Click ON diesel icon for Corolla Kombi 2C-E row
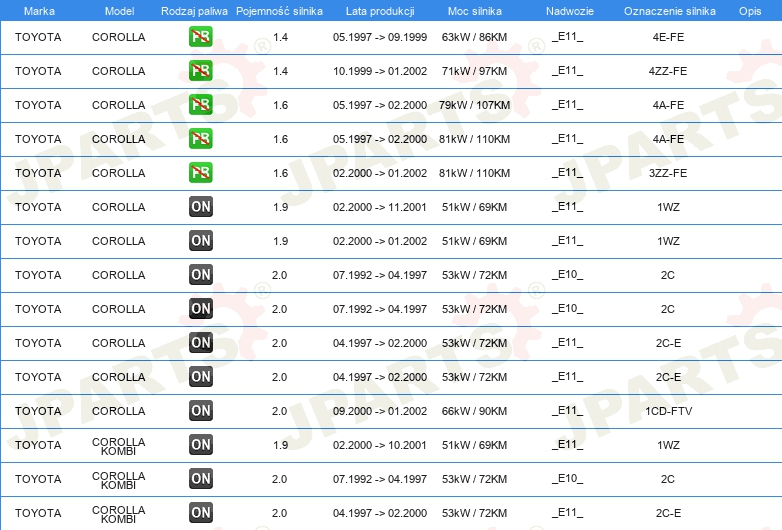The image size is (782, 530). click(200, 512)
